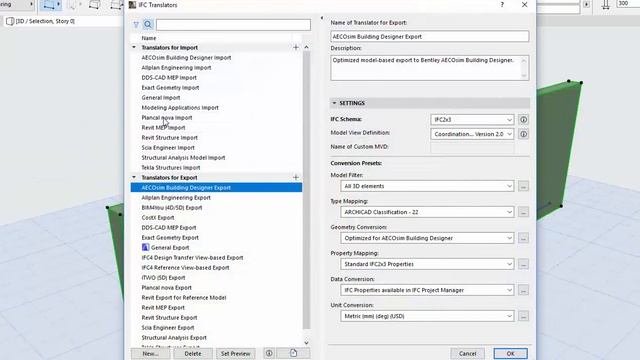This screenshot has height=360, width=640.
Task: Select Modeling Applications Import
Action: click(x=180, y=108)
